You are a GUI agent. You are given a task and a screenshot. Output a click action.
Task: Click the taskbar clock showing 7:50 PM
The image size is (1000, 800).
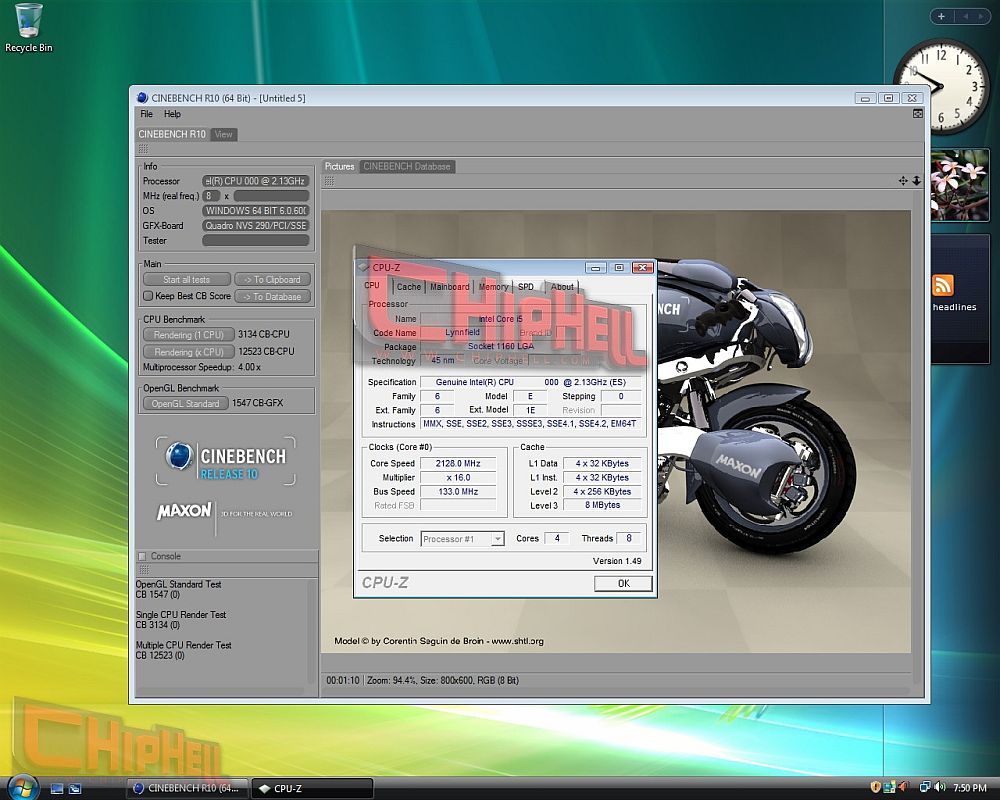pyautogui.click(x=969, y=788)
